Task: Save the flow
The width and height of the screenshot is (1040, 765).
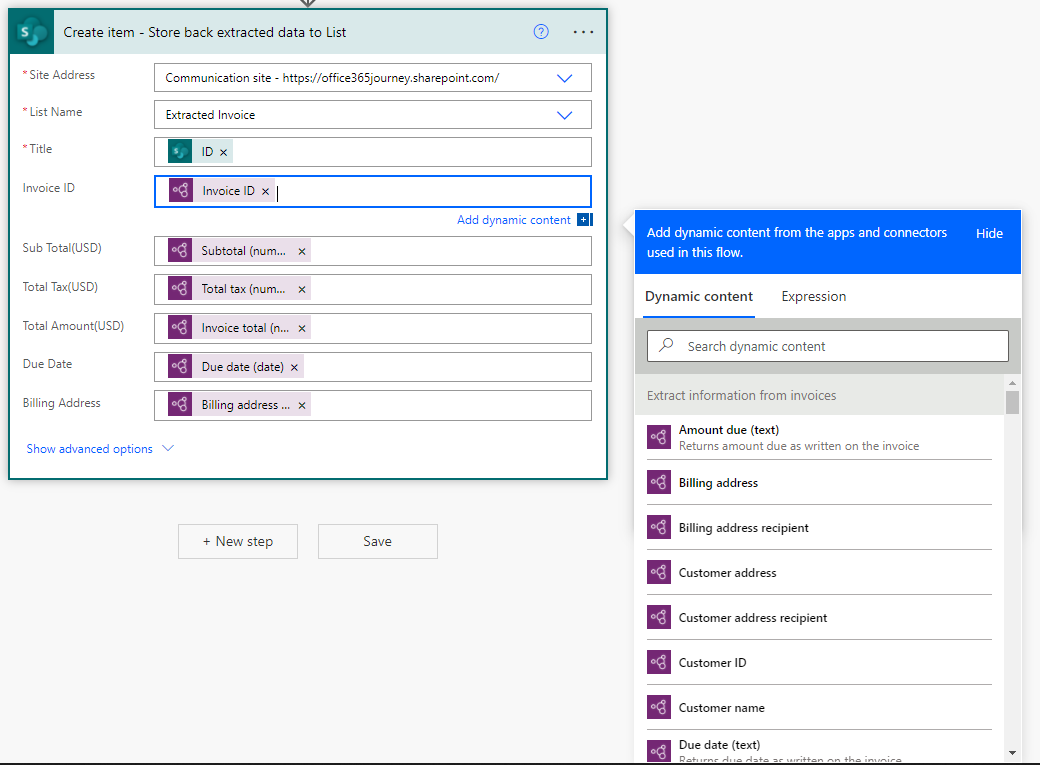Action: (377, 541)
